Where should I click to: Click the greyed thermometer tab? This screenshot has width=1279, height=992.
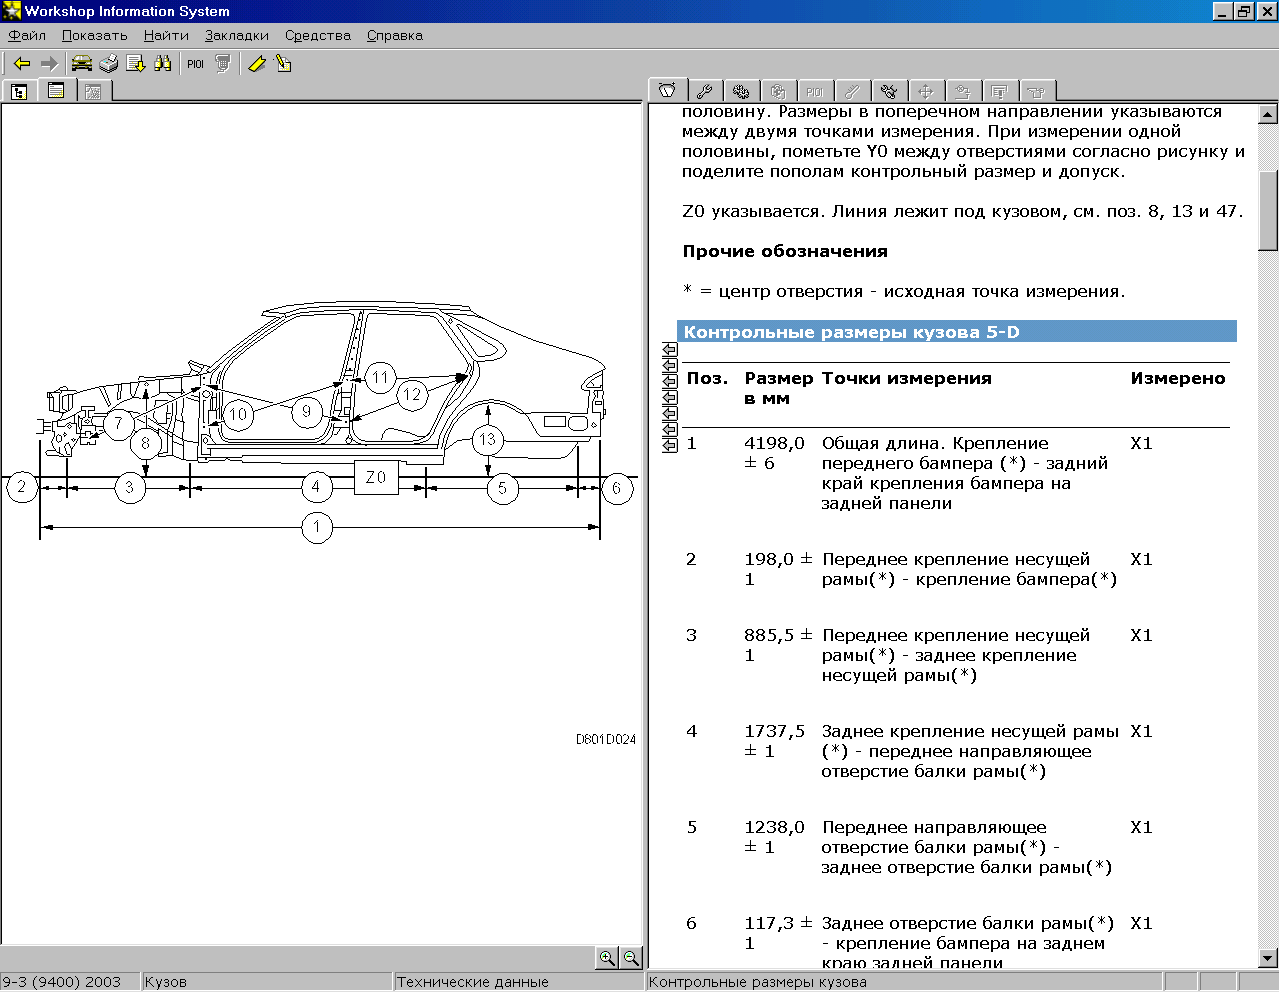click(x=852, y=91)
